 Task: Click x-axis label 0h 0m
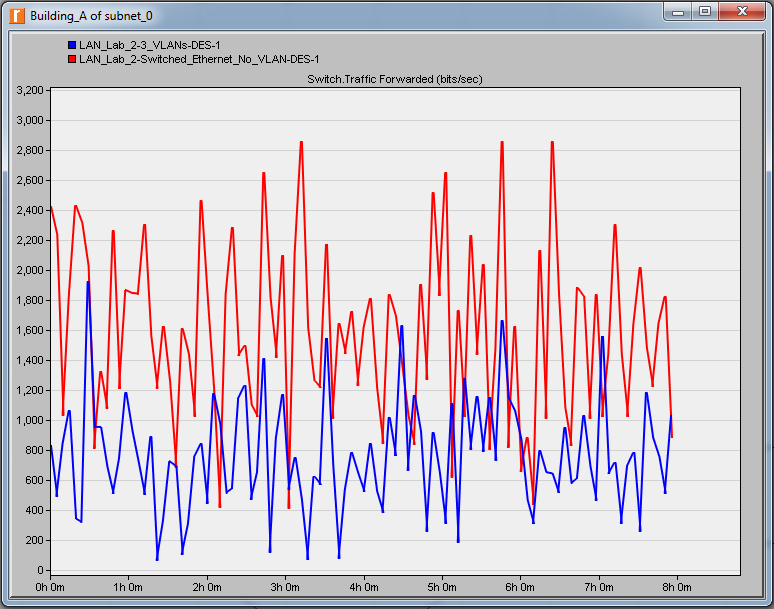pos(50,587)
